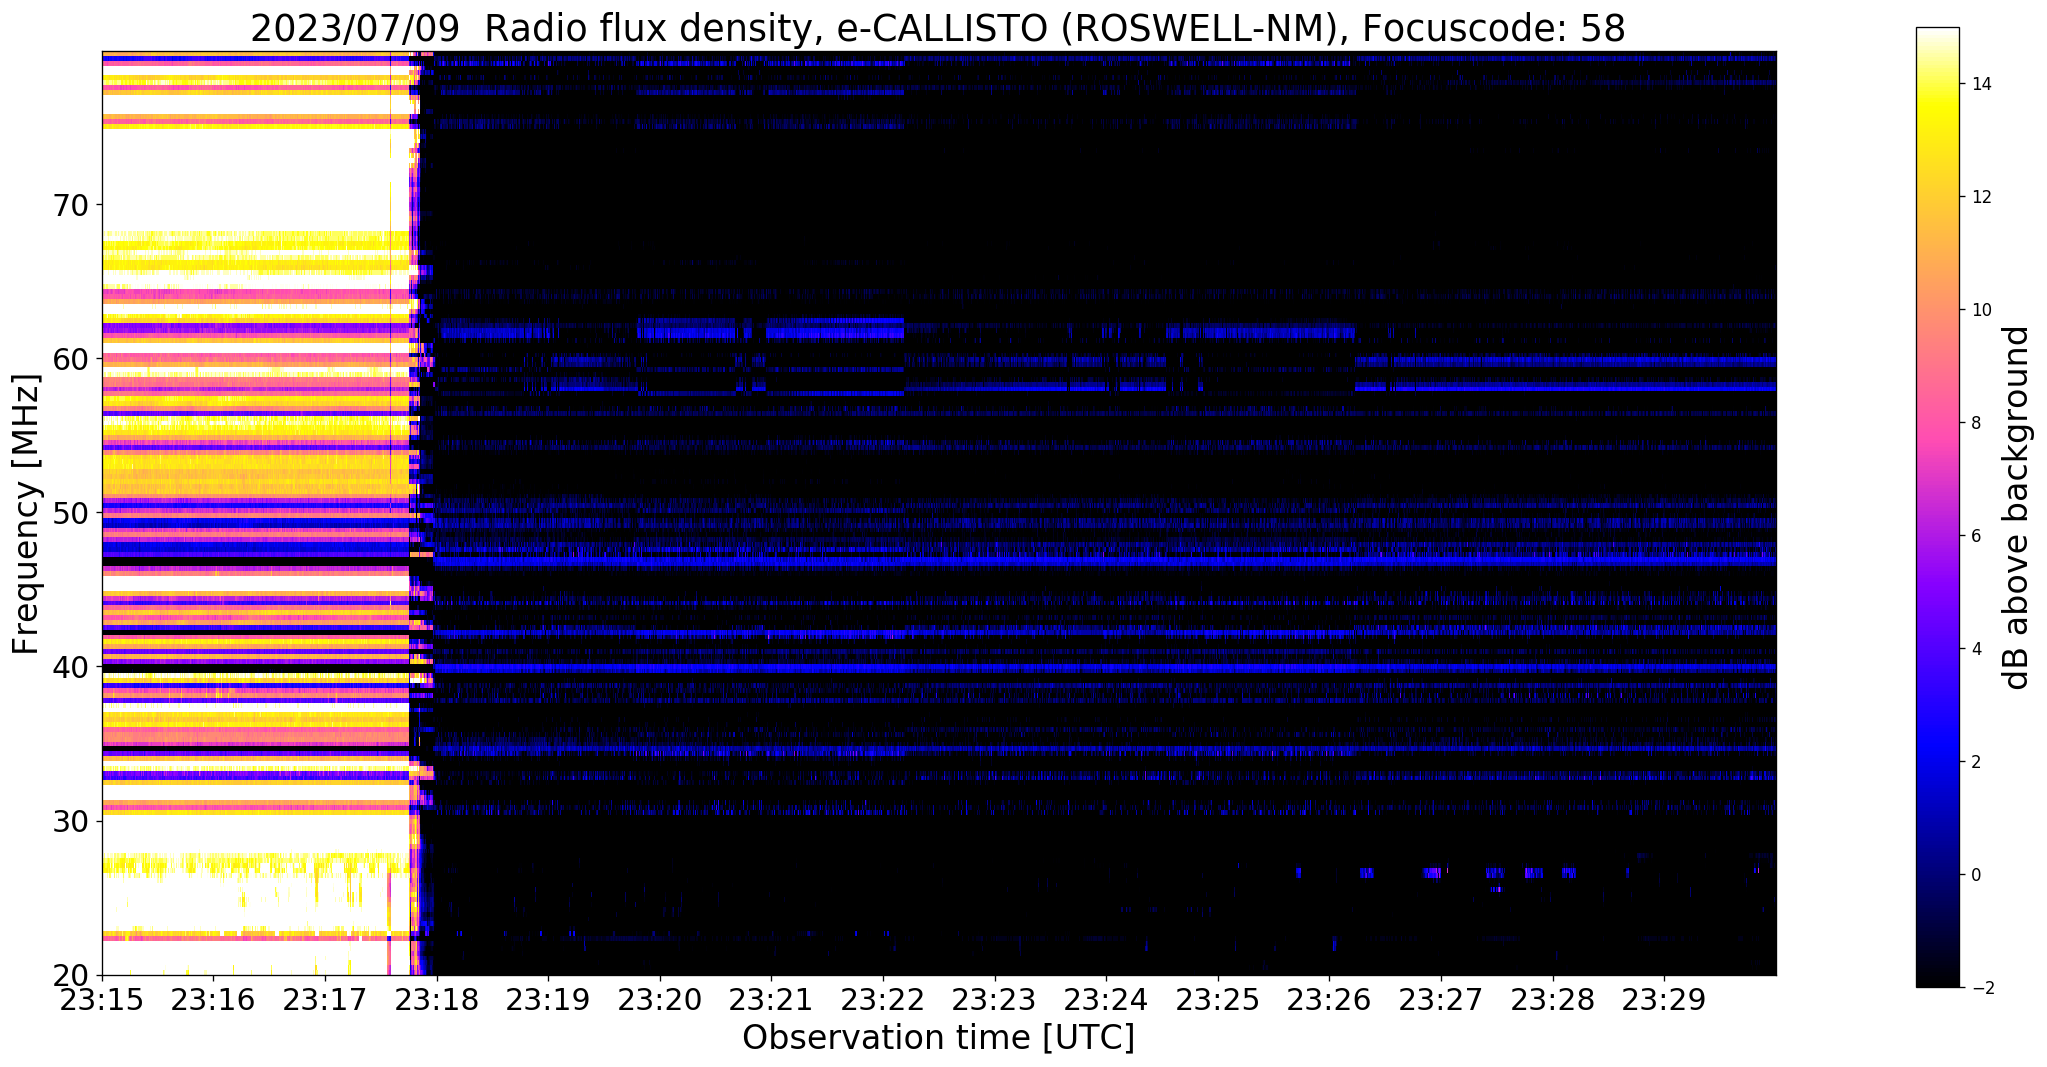Click the 23:29 time tick label
This screenshot has width=2047, height=1067.
click(x=1664, y=1001)
